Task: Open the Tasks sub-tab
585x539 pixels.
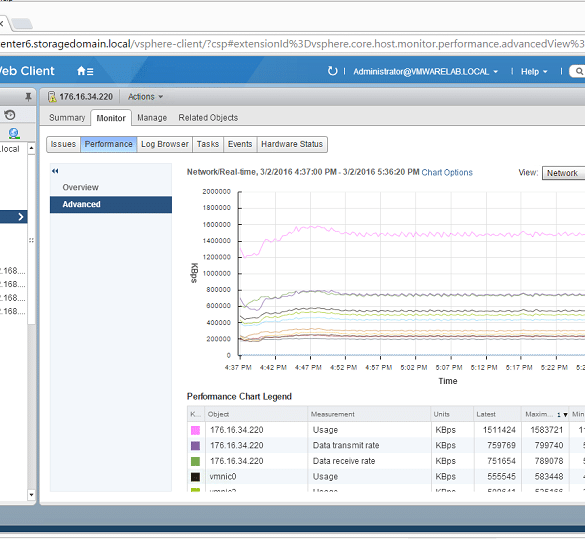Action: [208, 144]
